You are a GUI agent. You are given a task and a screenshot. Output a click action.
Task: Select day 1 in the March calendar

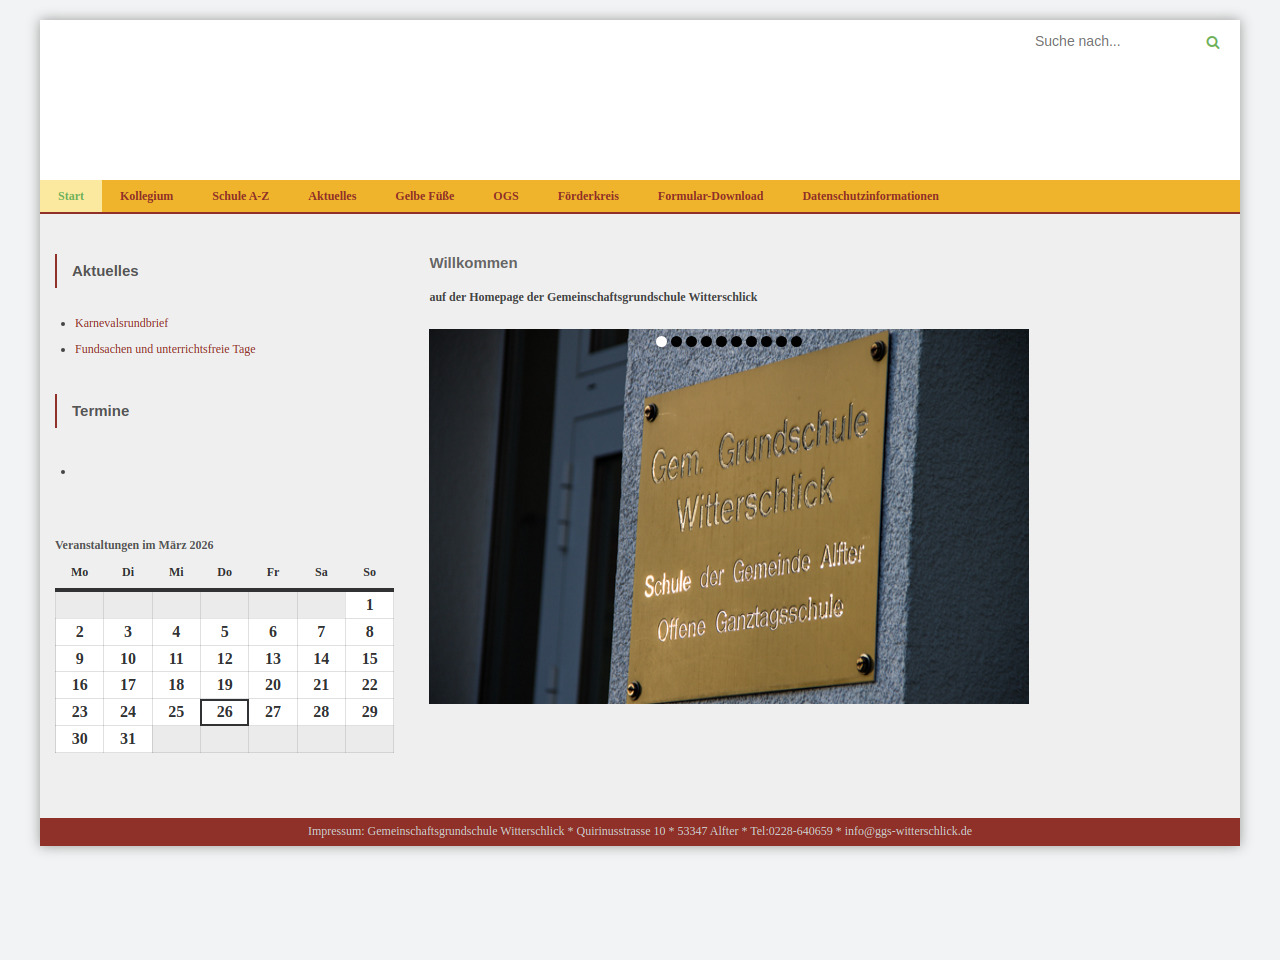click(x=369, y=605)
